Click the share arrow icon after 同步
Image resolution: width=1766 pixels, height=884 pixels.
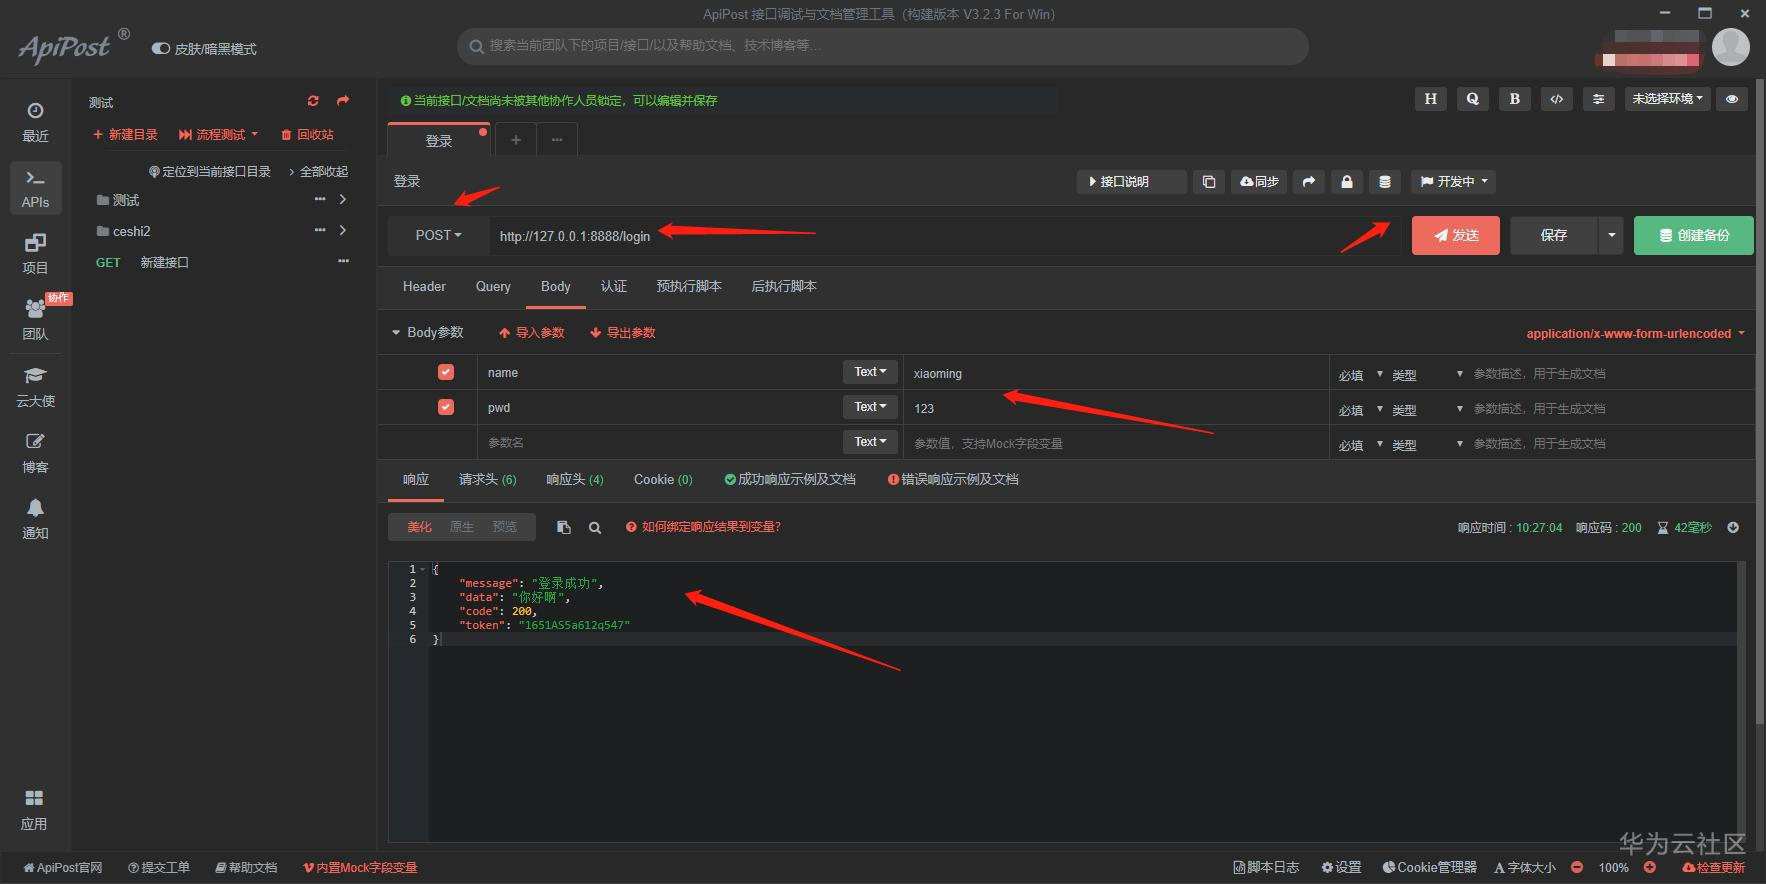(1309, 182)
